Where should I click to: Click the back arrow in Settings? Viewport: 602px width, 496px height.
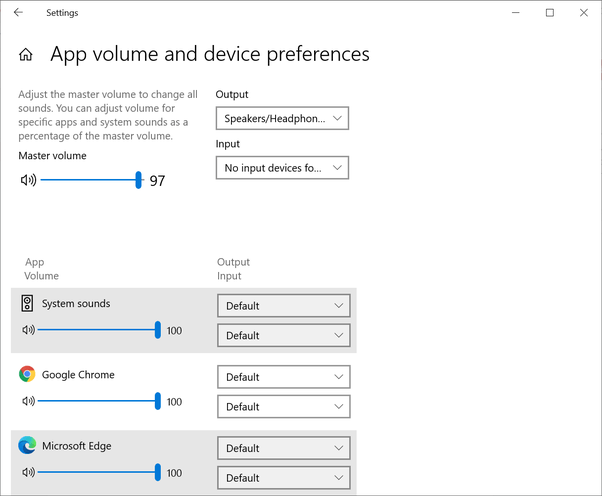click(18, 13)
